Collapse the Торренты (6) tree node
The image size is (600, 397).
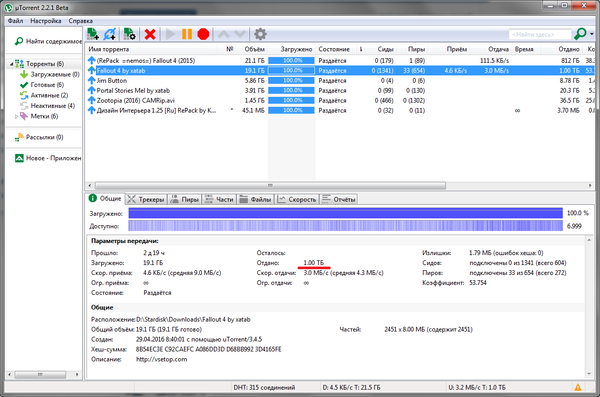pos(11,64)
